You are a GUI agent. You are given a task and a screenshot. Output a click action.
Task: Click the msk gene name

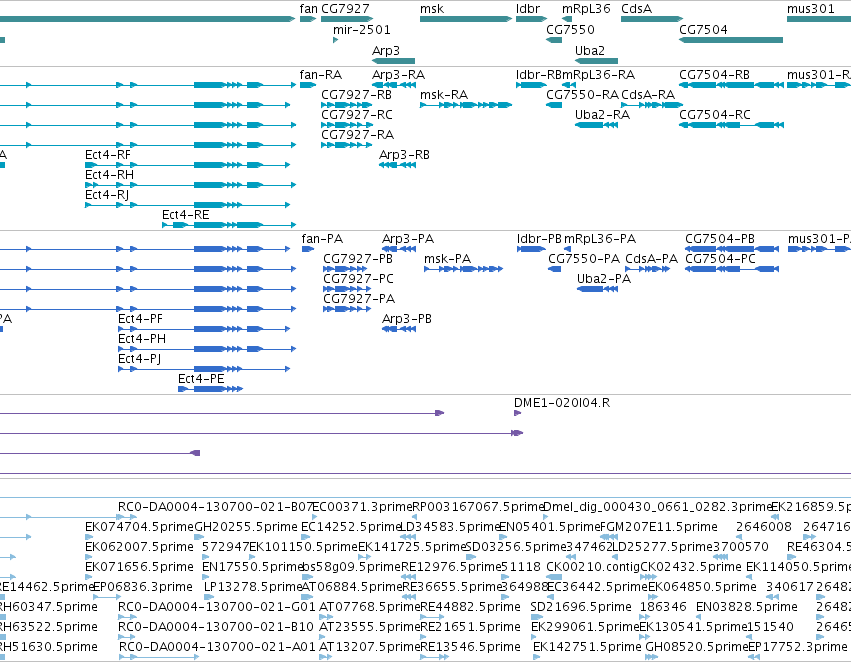pyautogui.click(x=432, y=9)
